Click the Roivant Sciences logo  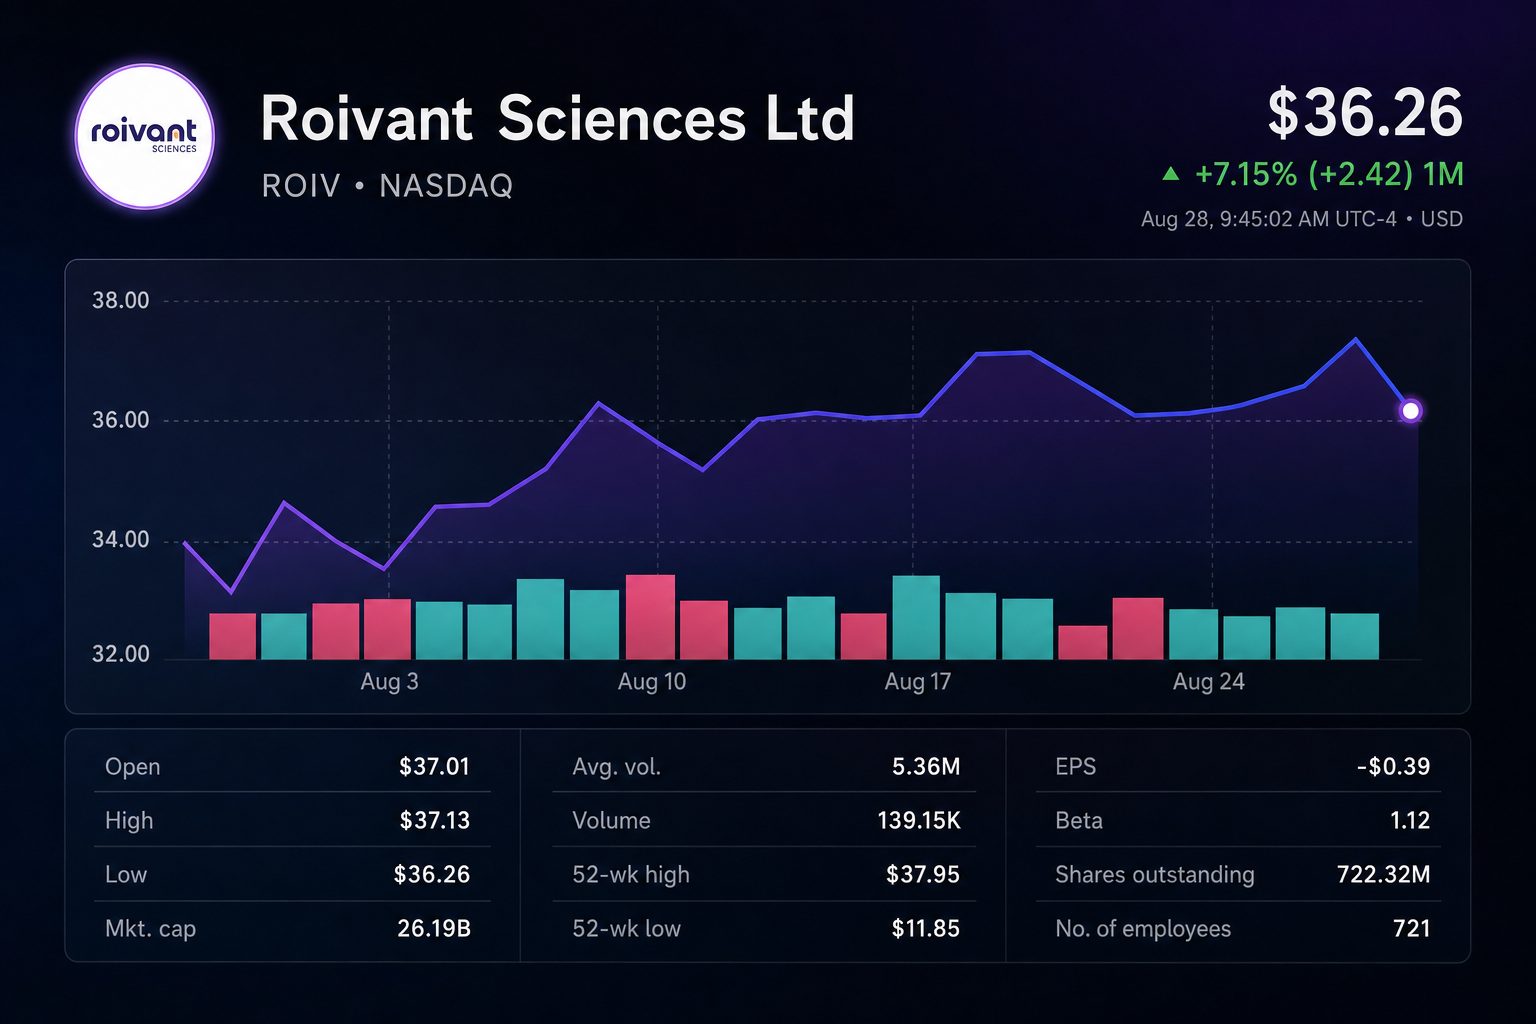(x=145, y=136)
